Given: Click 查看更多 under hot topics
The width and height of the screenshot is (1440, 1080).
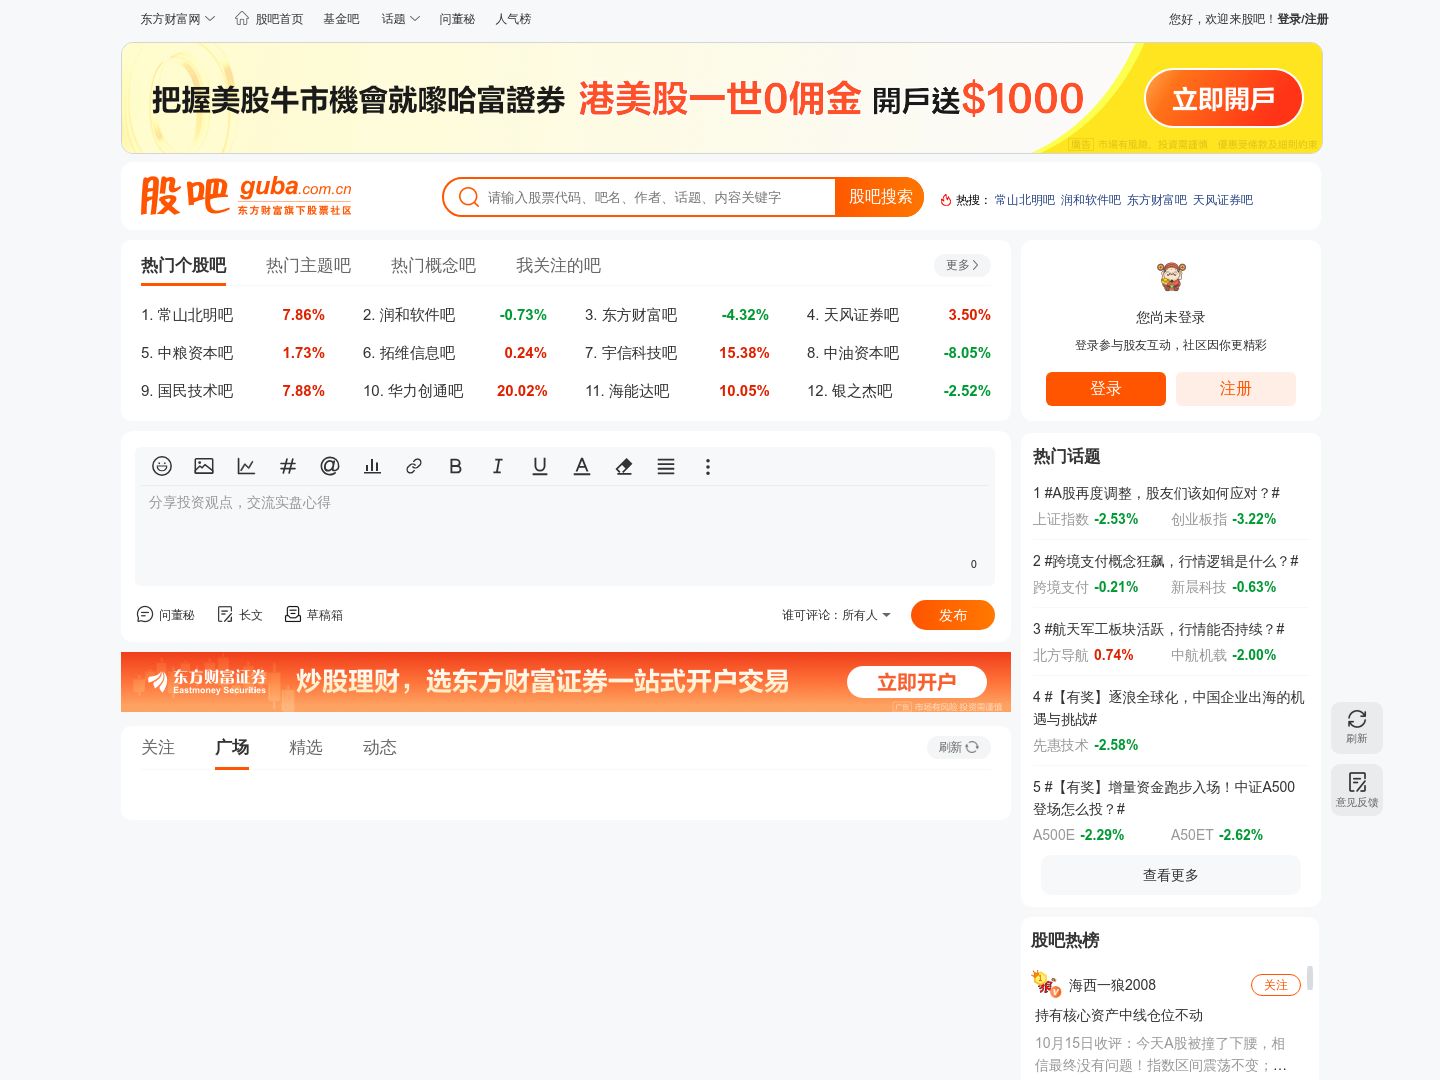Looking at the screenshot, I should click(1170, 875).
